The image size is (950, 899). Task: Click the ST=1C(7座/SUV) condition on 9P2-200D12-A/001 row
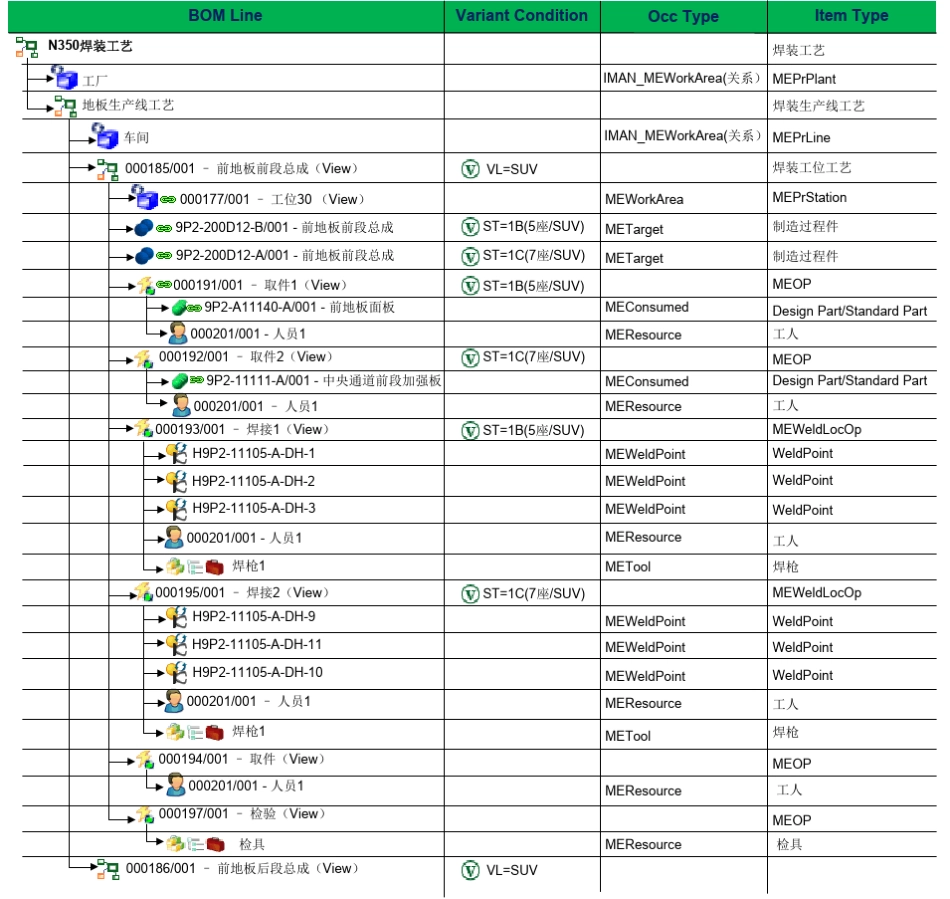click(x=534, y=256)
